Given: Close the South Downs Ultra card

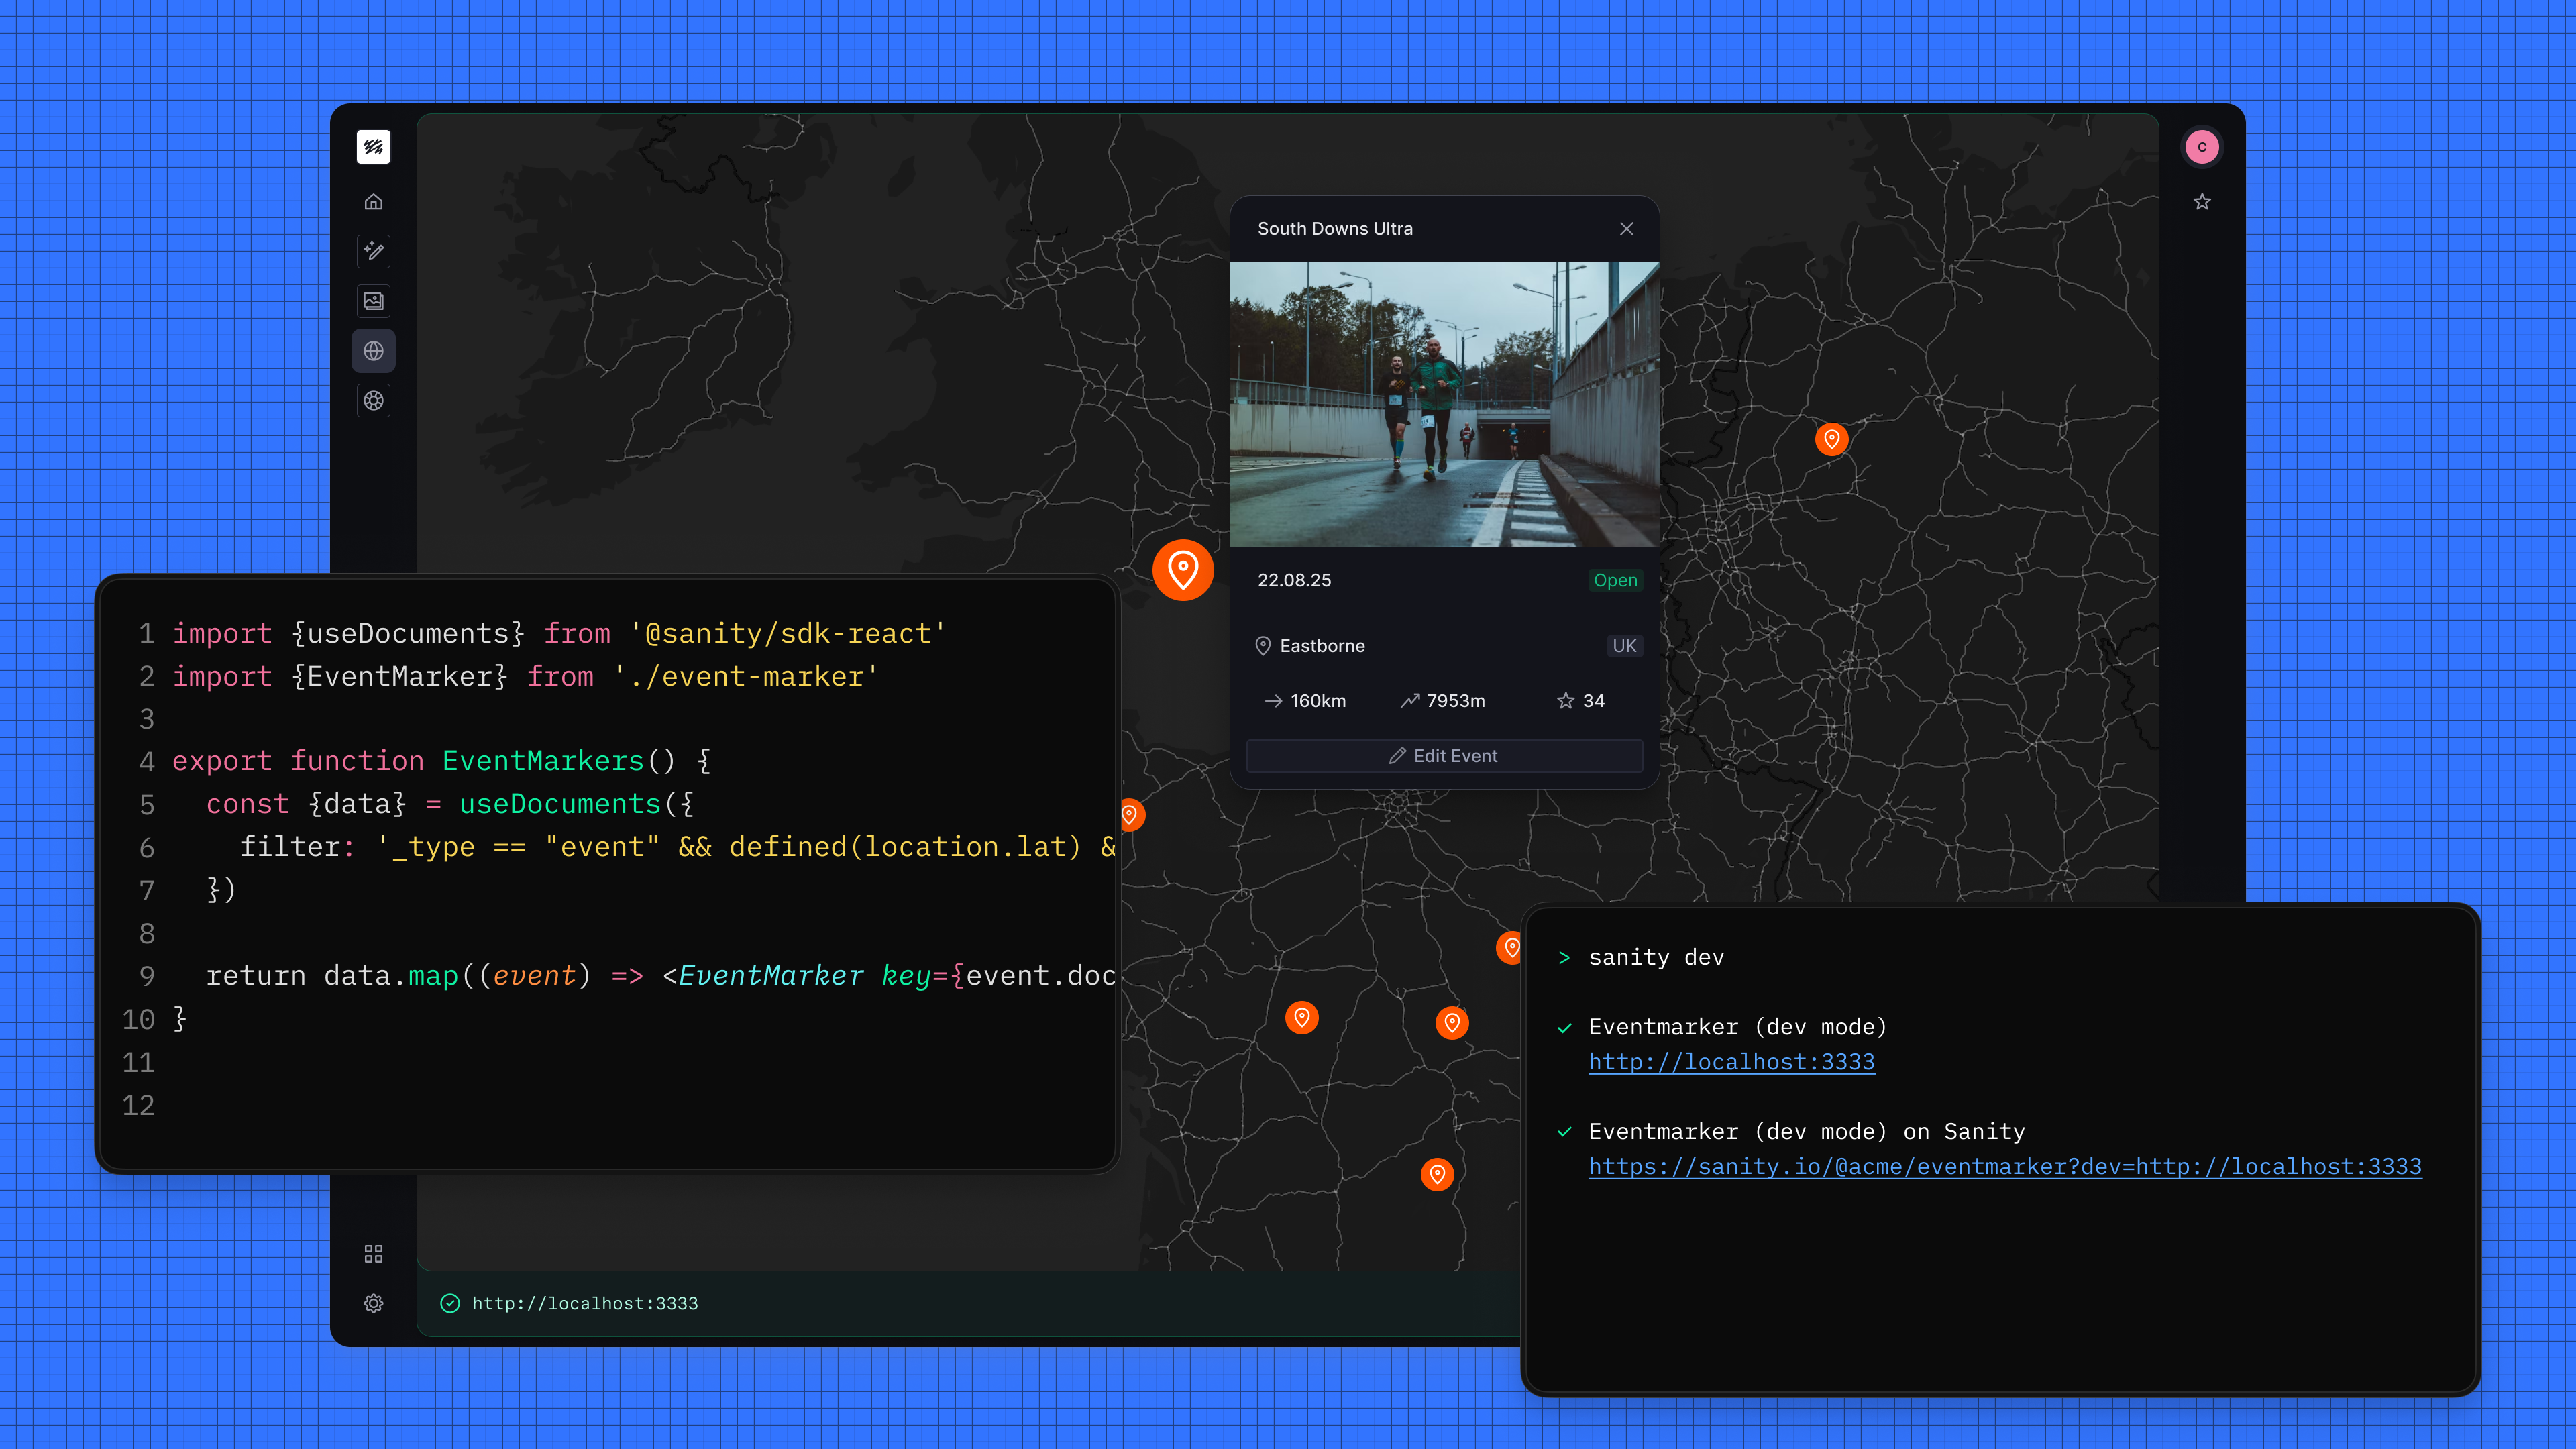Looking at the screenshot, I should pyautogui.click(x=1627, y=229).
